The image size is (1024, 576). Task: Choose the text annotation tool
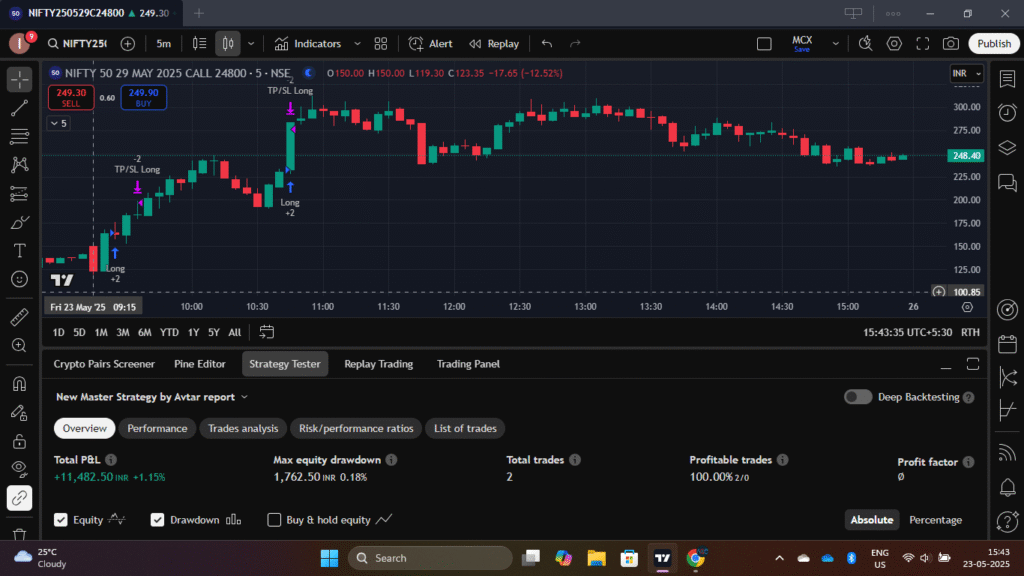pyautogui.click(x=20, y=251)
